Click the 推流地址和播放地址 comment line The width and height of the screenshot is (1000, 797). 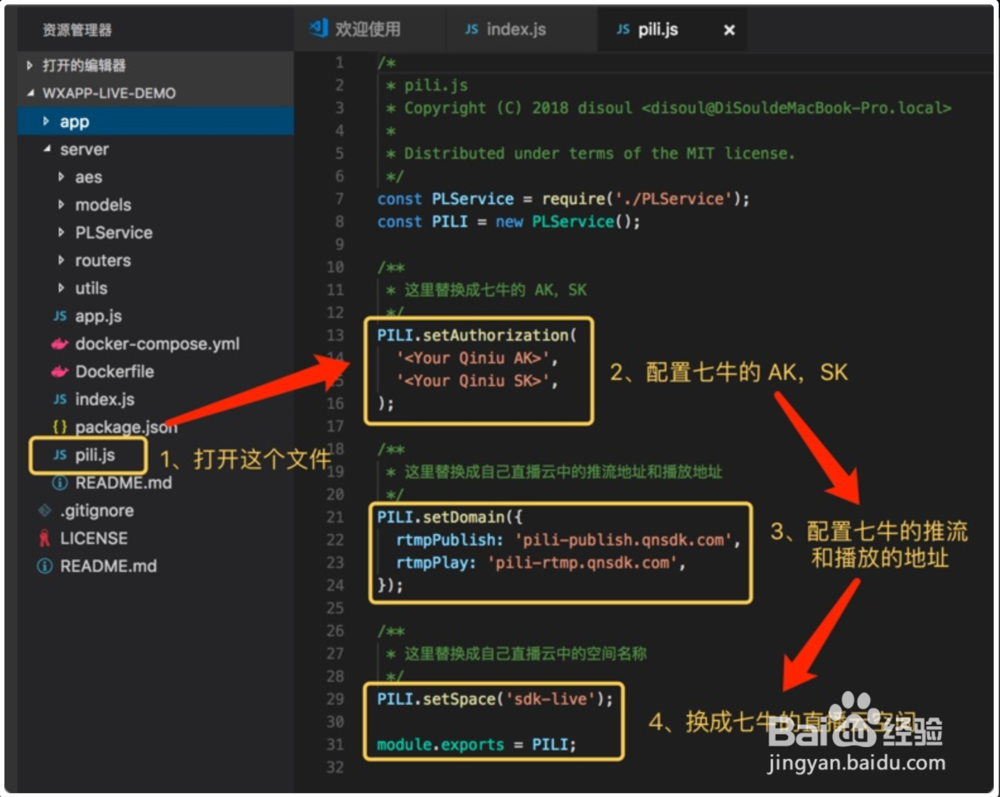pyautogui.click(x=554, y=472)
